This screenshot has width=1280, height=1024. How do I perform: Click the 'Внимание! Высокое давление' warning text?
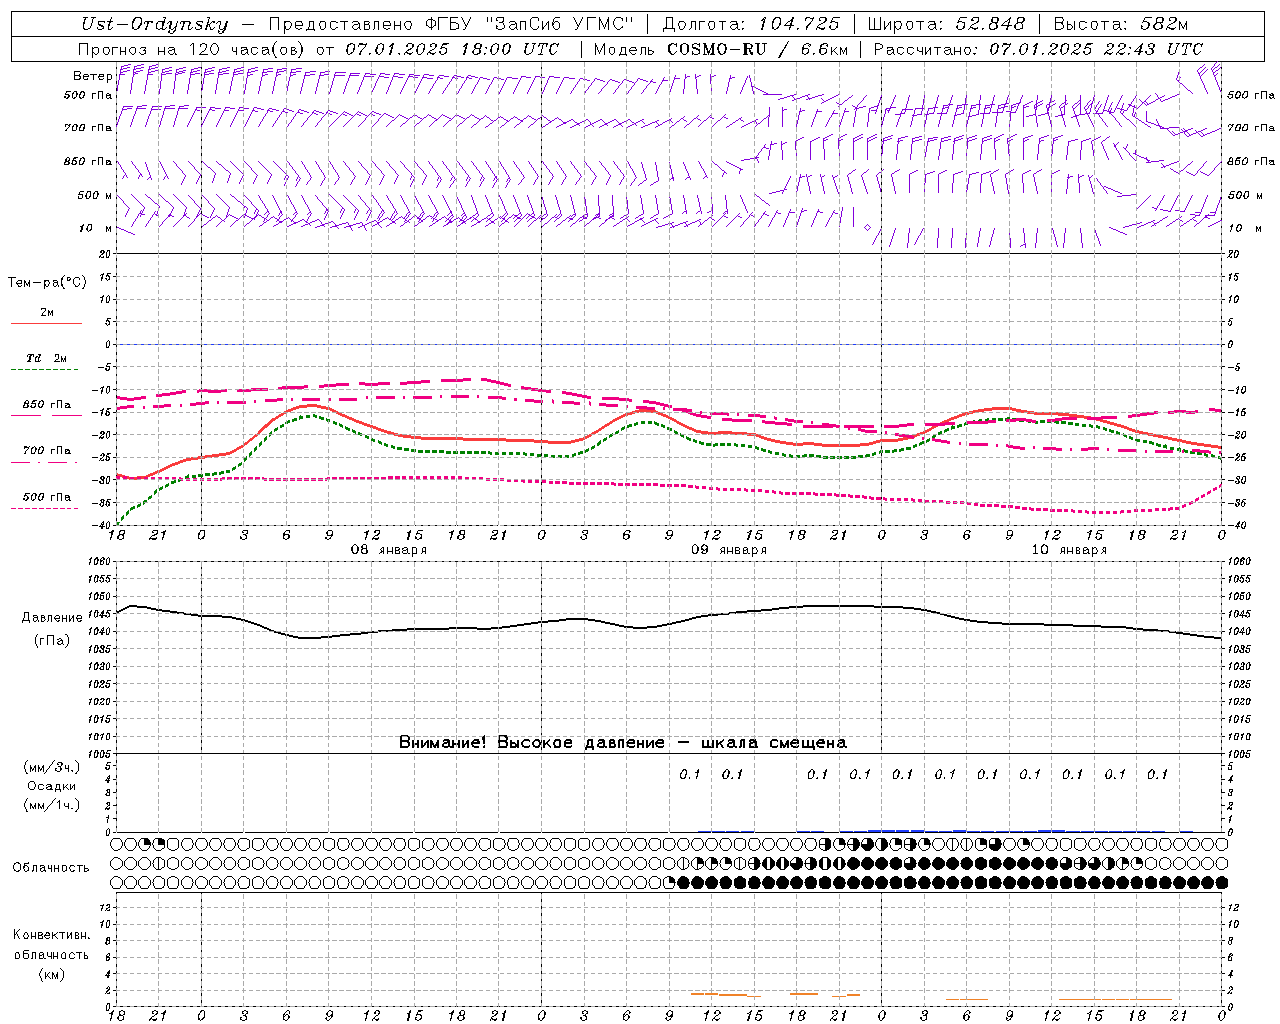(532, 743)
